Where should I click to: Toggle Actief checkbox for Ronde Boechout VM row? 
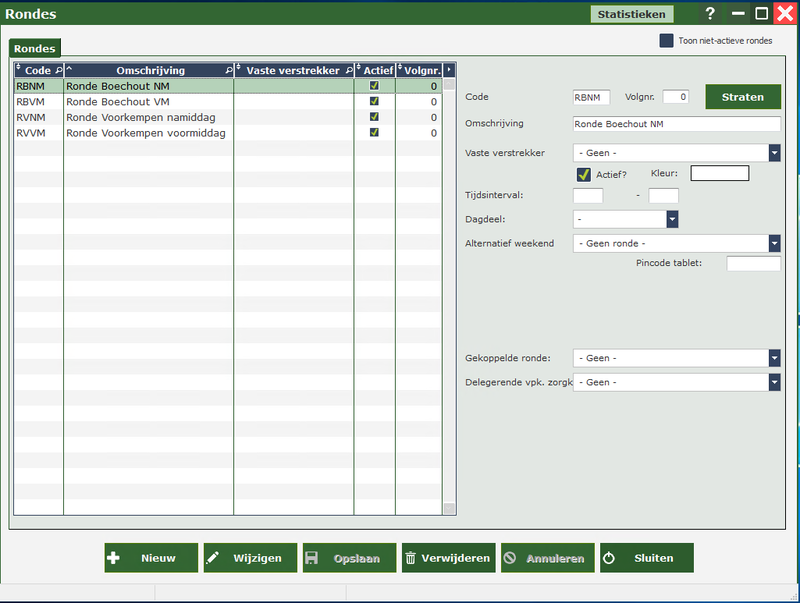374,102
